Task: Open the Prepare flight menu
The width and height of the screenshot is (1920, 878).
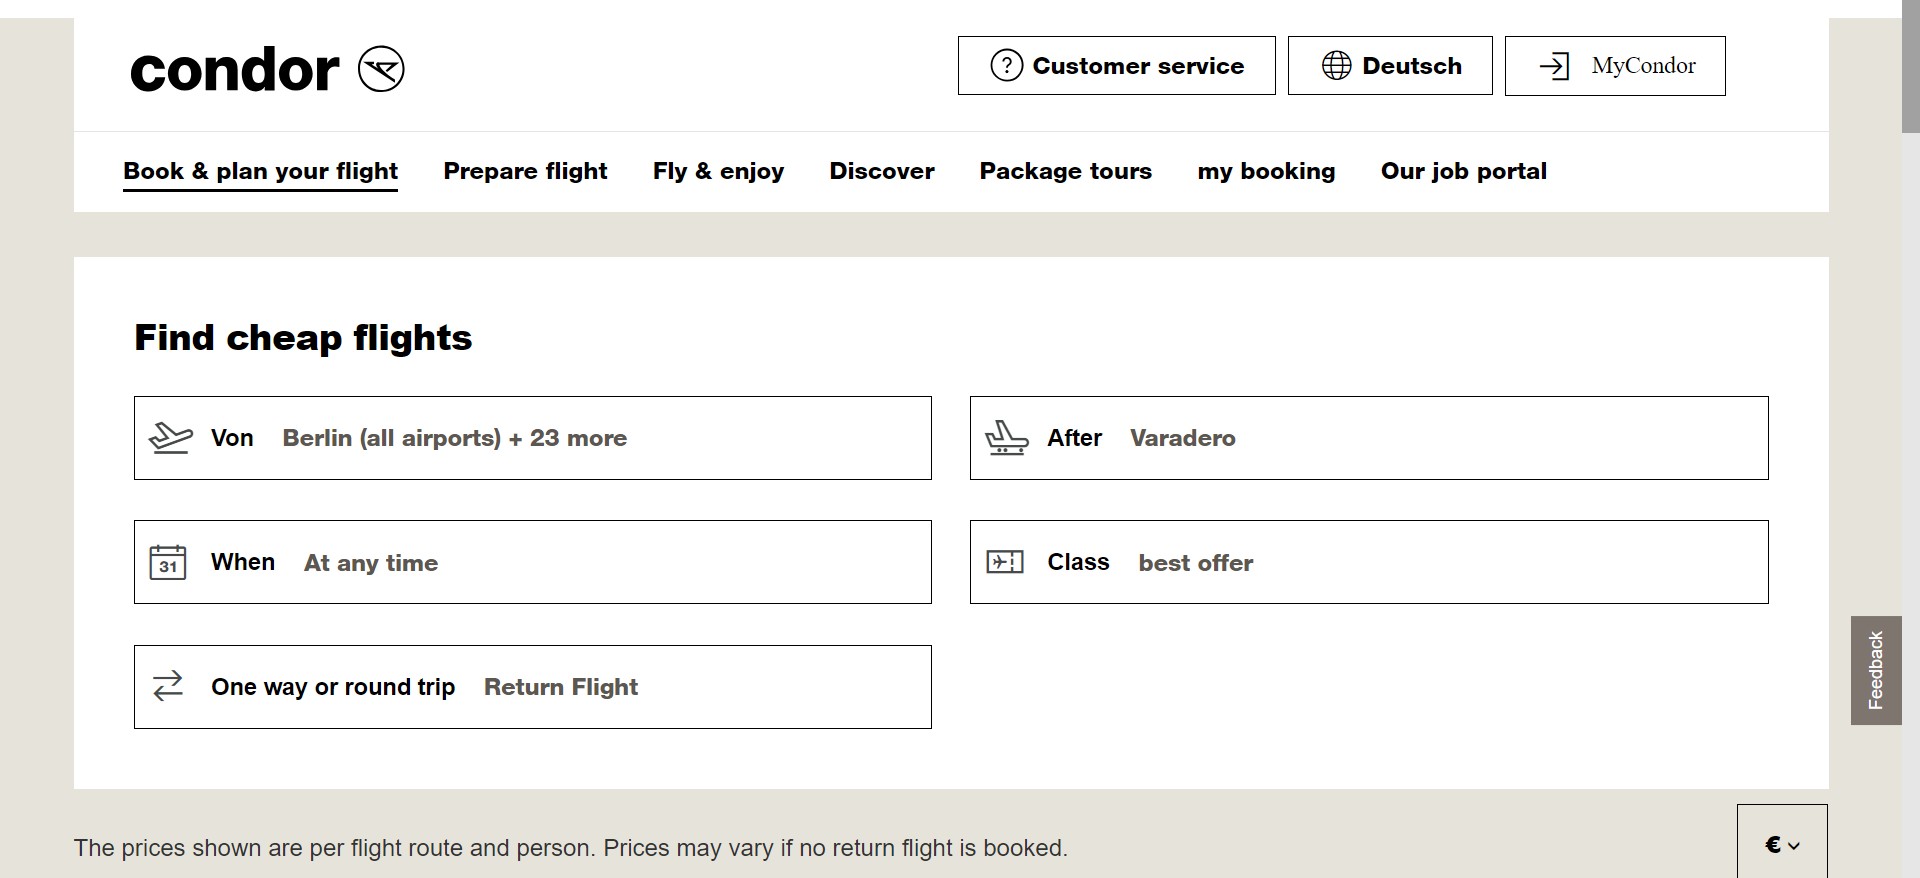Action: tap(525, 171)
